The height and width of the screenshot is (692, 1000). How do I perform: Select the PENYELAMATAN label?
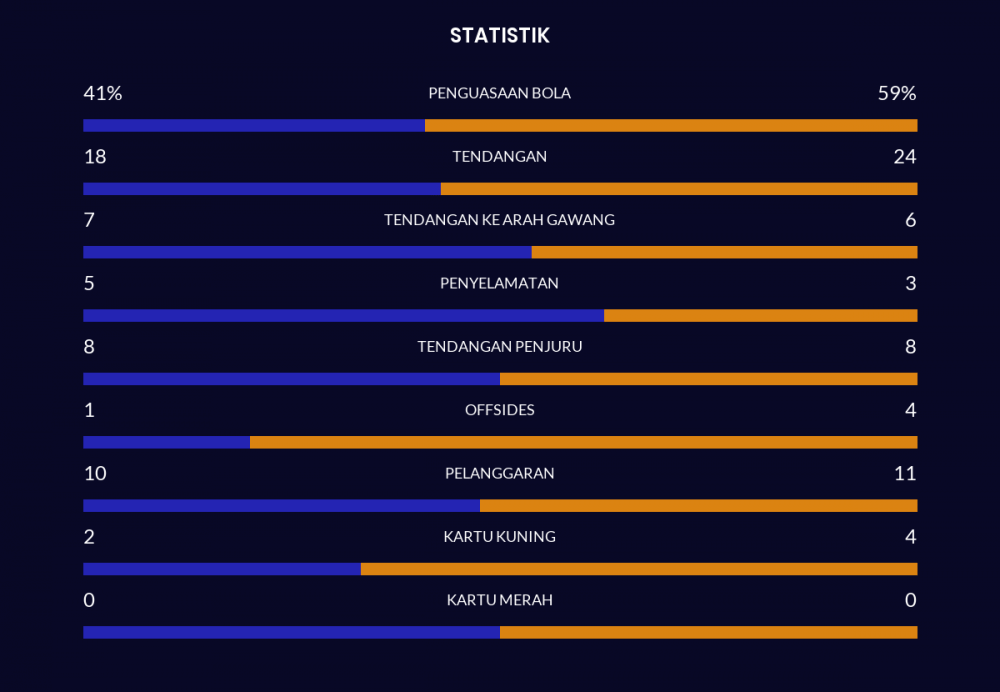tap(499, 283)
